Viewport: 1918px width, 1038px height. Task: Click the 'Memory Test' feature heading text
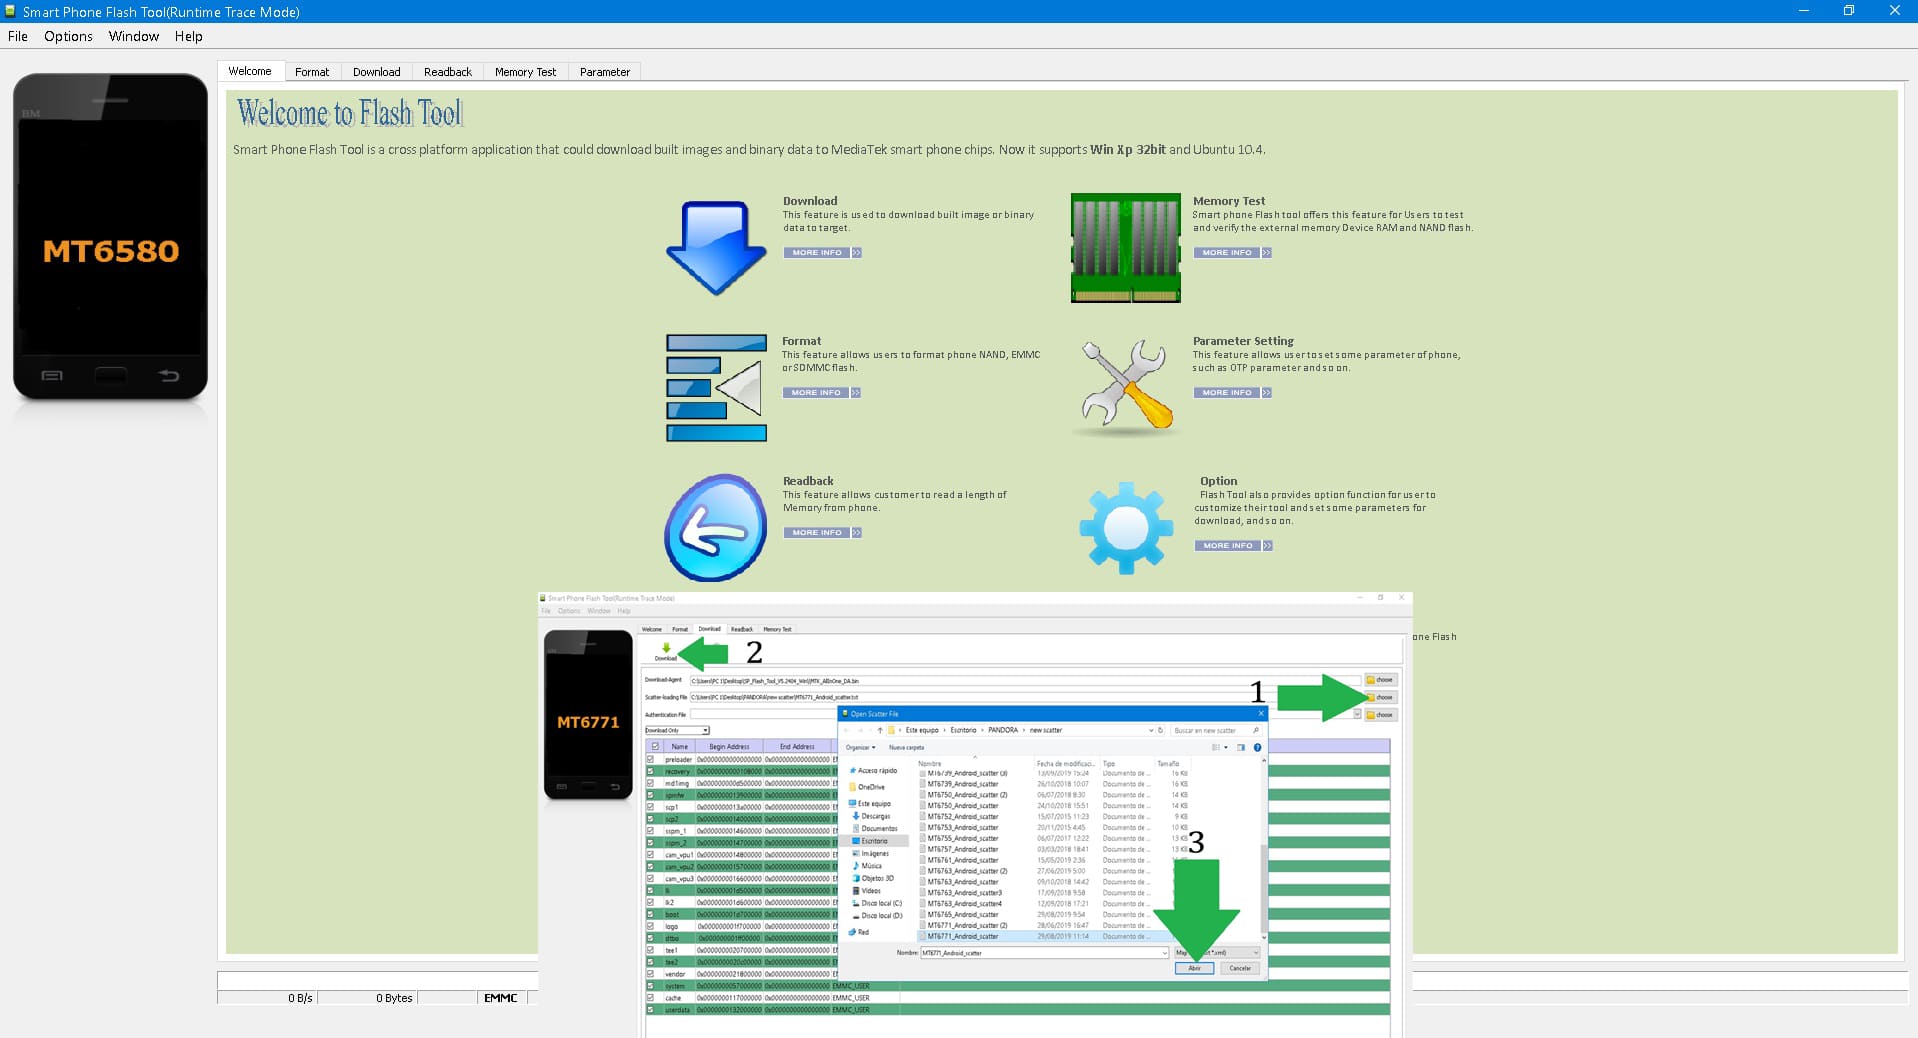pos(1229,201)
